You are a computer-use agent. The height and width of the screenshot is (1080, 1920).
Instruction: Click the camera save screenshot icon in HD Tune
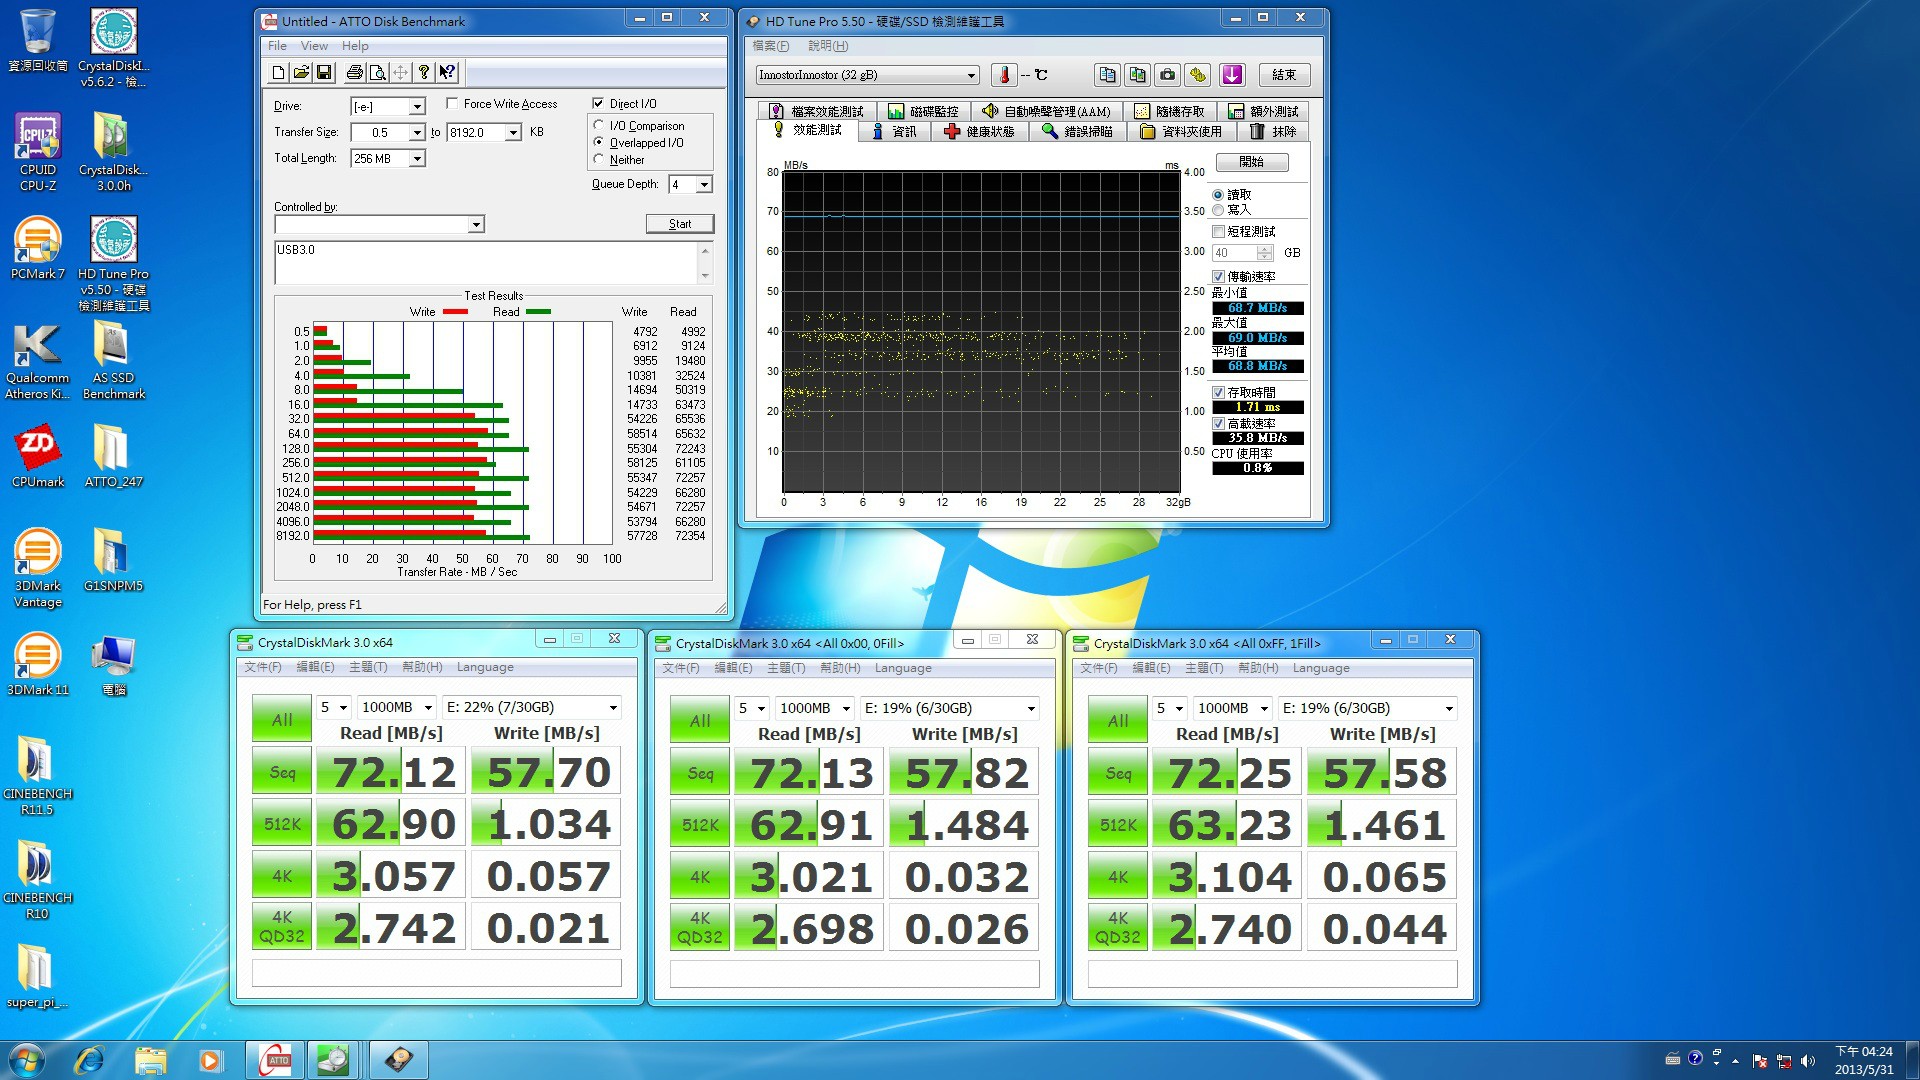1167,75
